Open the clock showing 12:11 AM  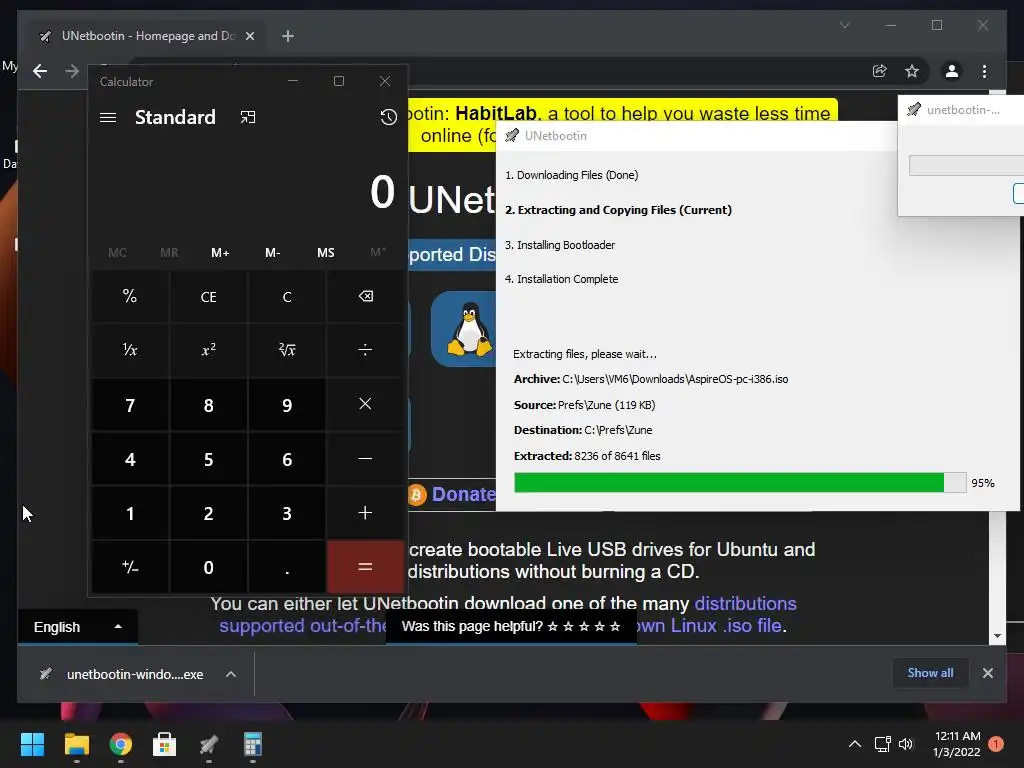(x=957, y=744)
